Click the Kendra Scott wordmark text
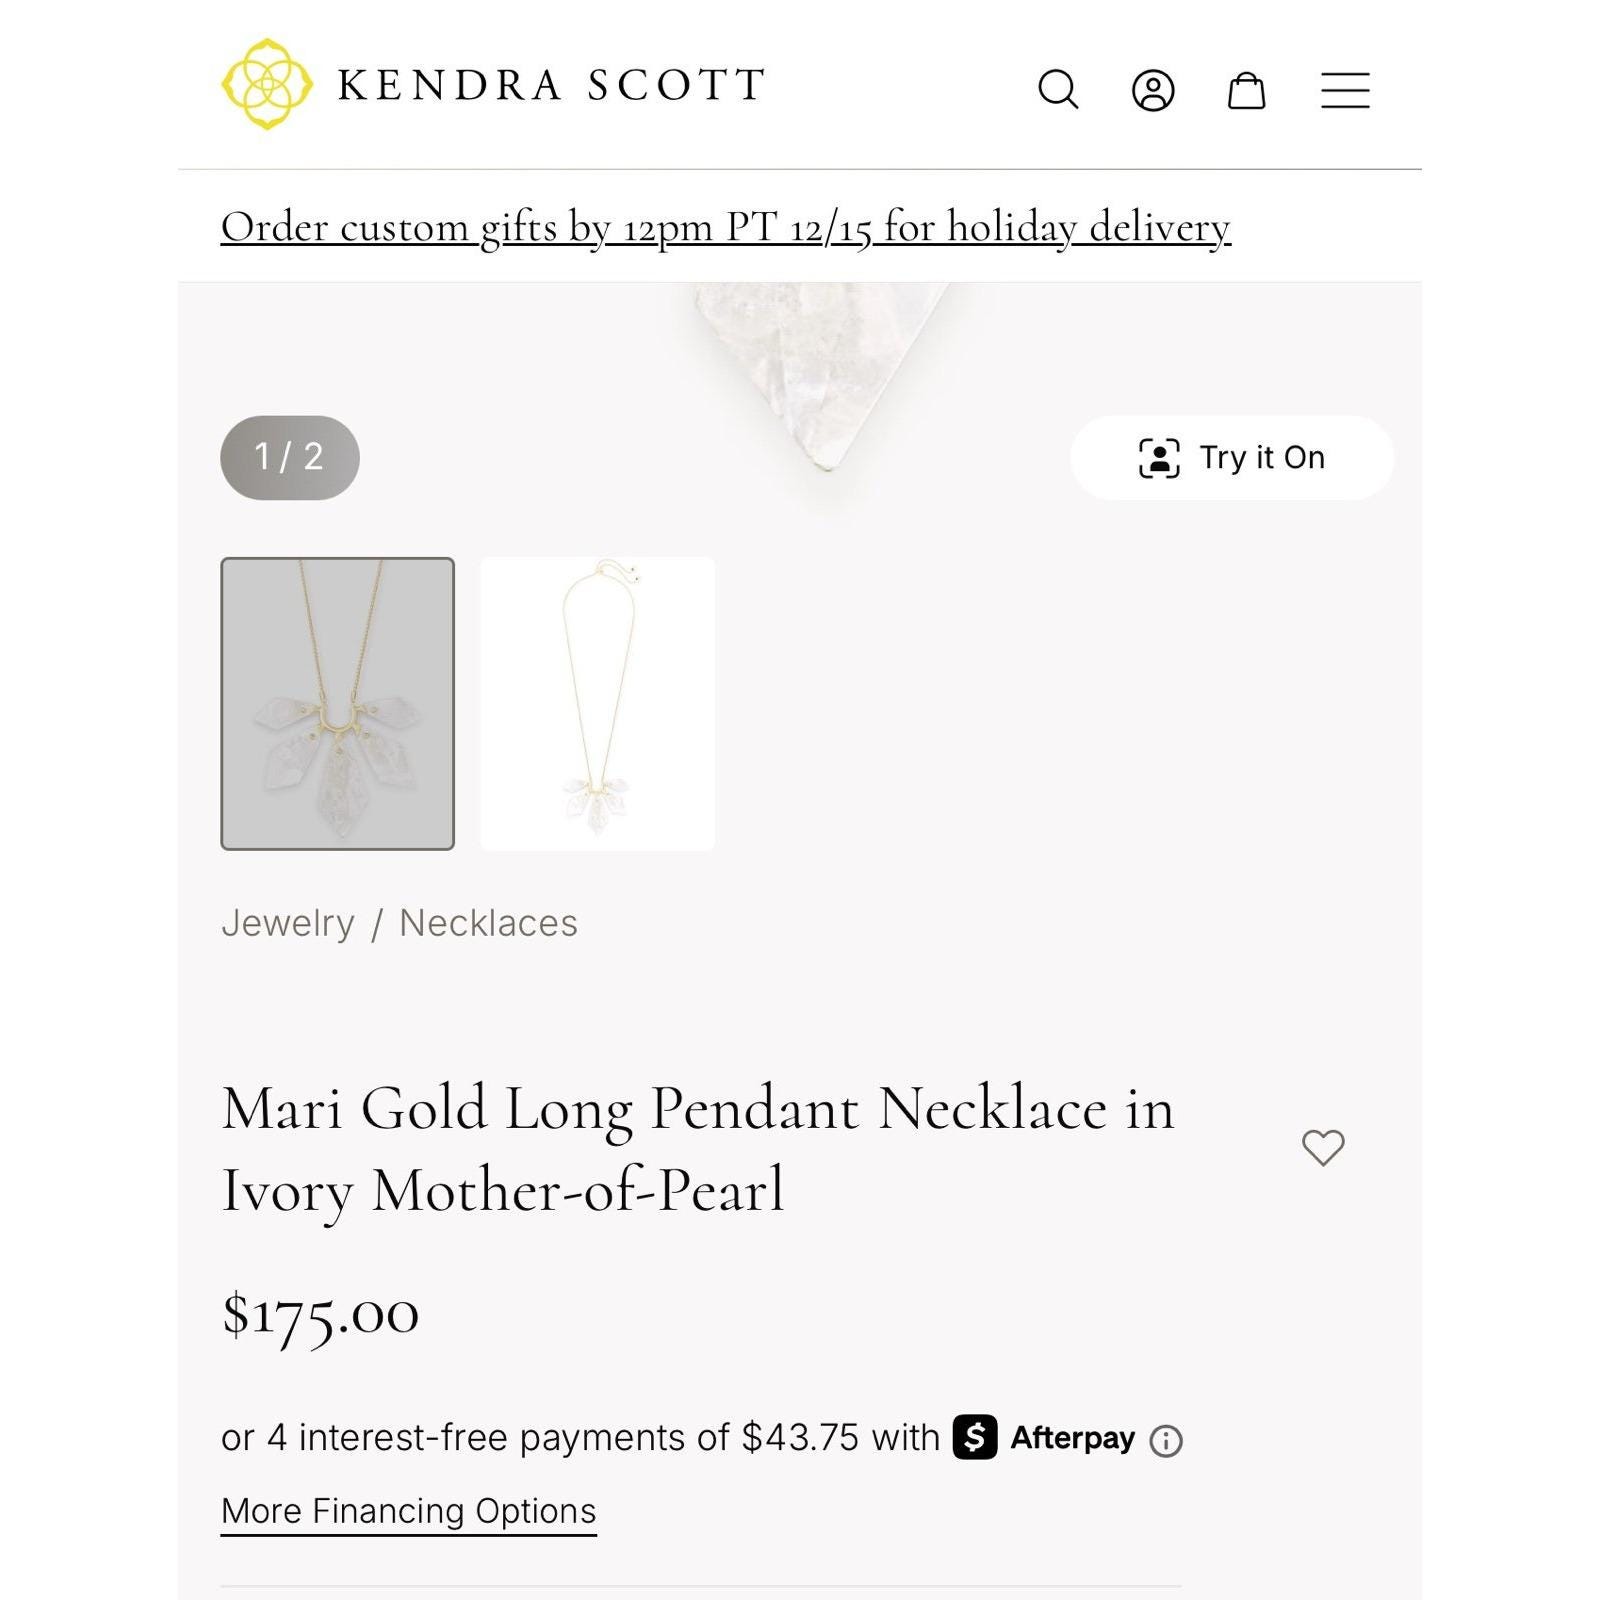 [x=551, y=86]
